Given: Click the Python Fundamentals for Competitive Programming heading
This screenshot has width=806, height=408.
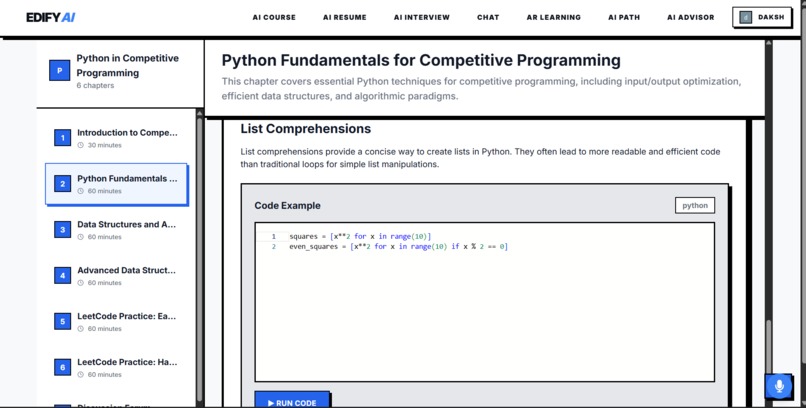Looking at the screenshot, I should point(421,61).
